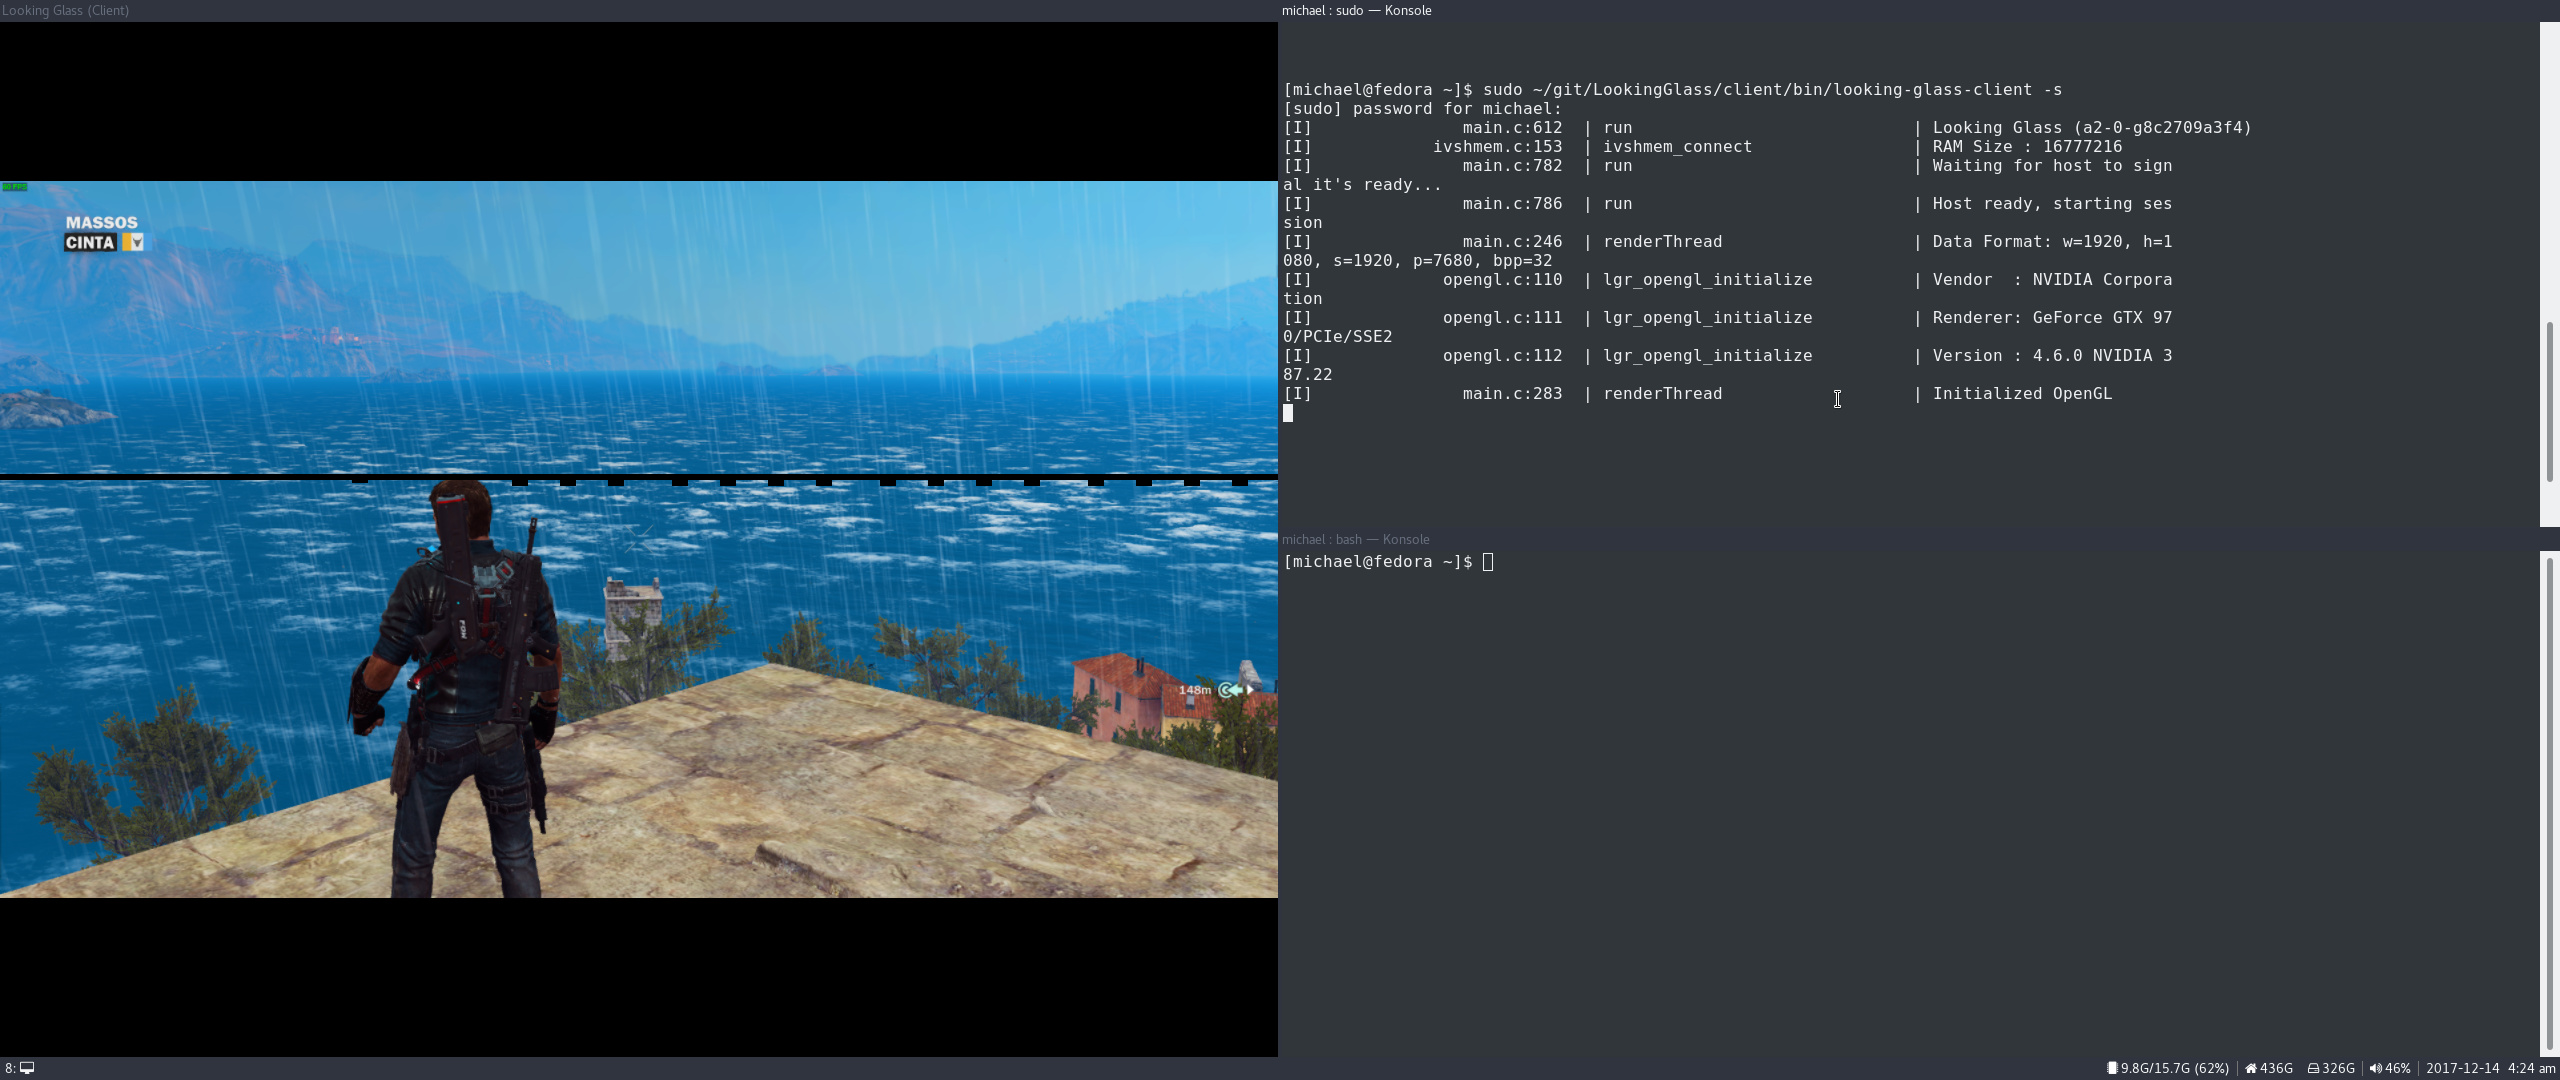
Task: Click 'Host ready, starting ses' log text
Action: [x=2052, y=204]
